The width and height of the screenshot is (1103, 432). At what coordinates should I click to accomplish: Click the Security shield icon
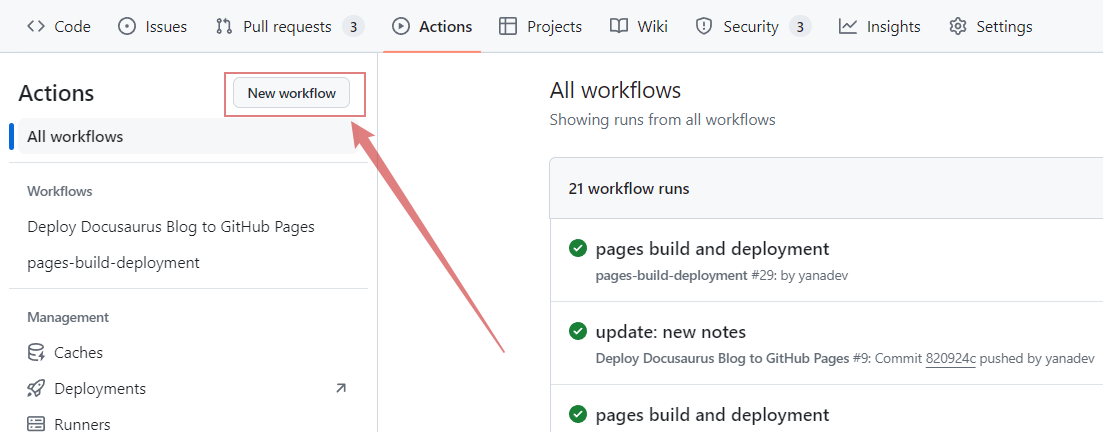pos(704,27)
